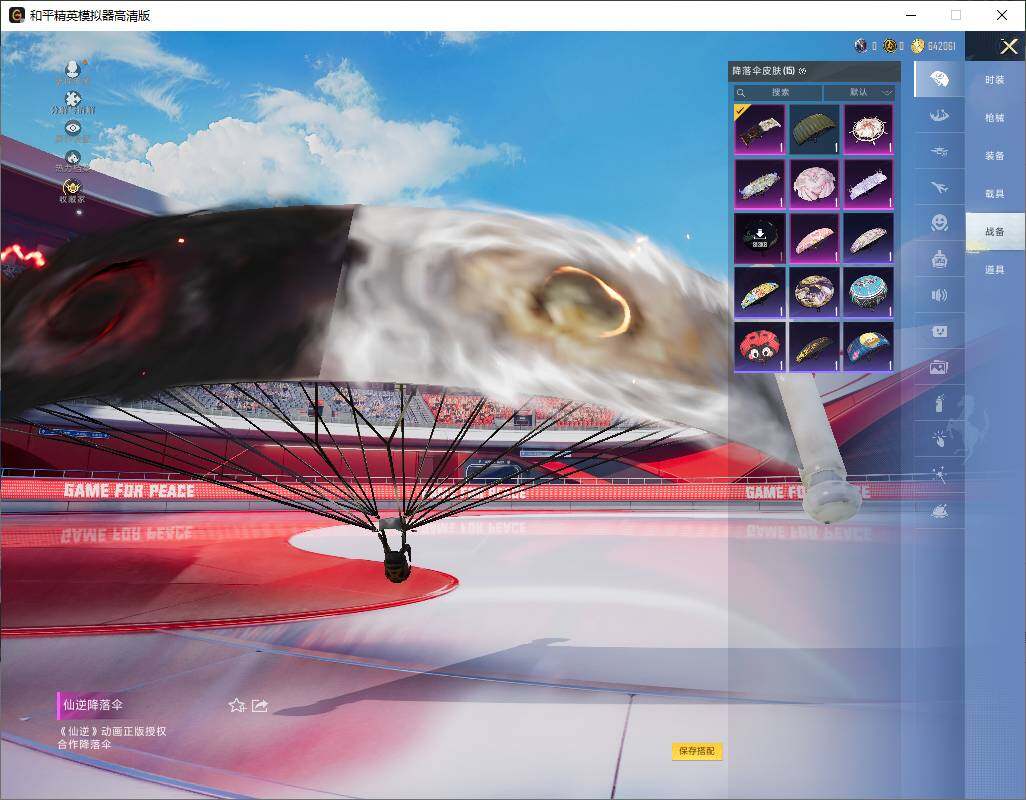Select the sticker face category icon
The height and width of the screenshot is (800, 1026).
939,332
